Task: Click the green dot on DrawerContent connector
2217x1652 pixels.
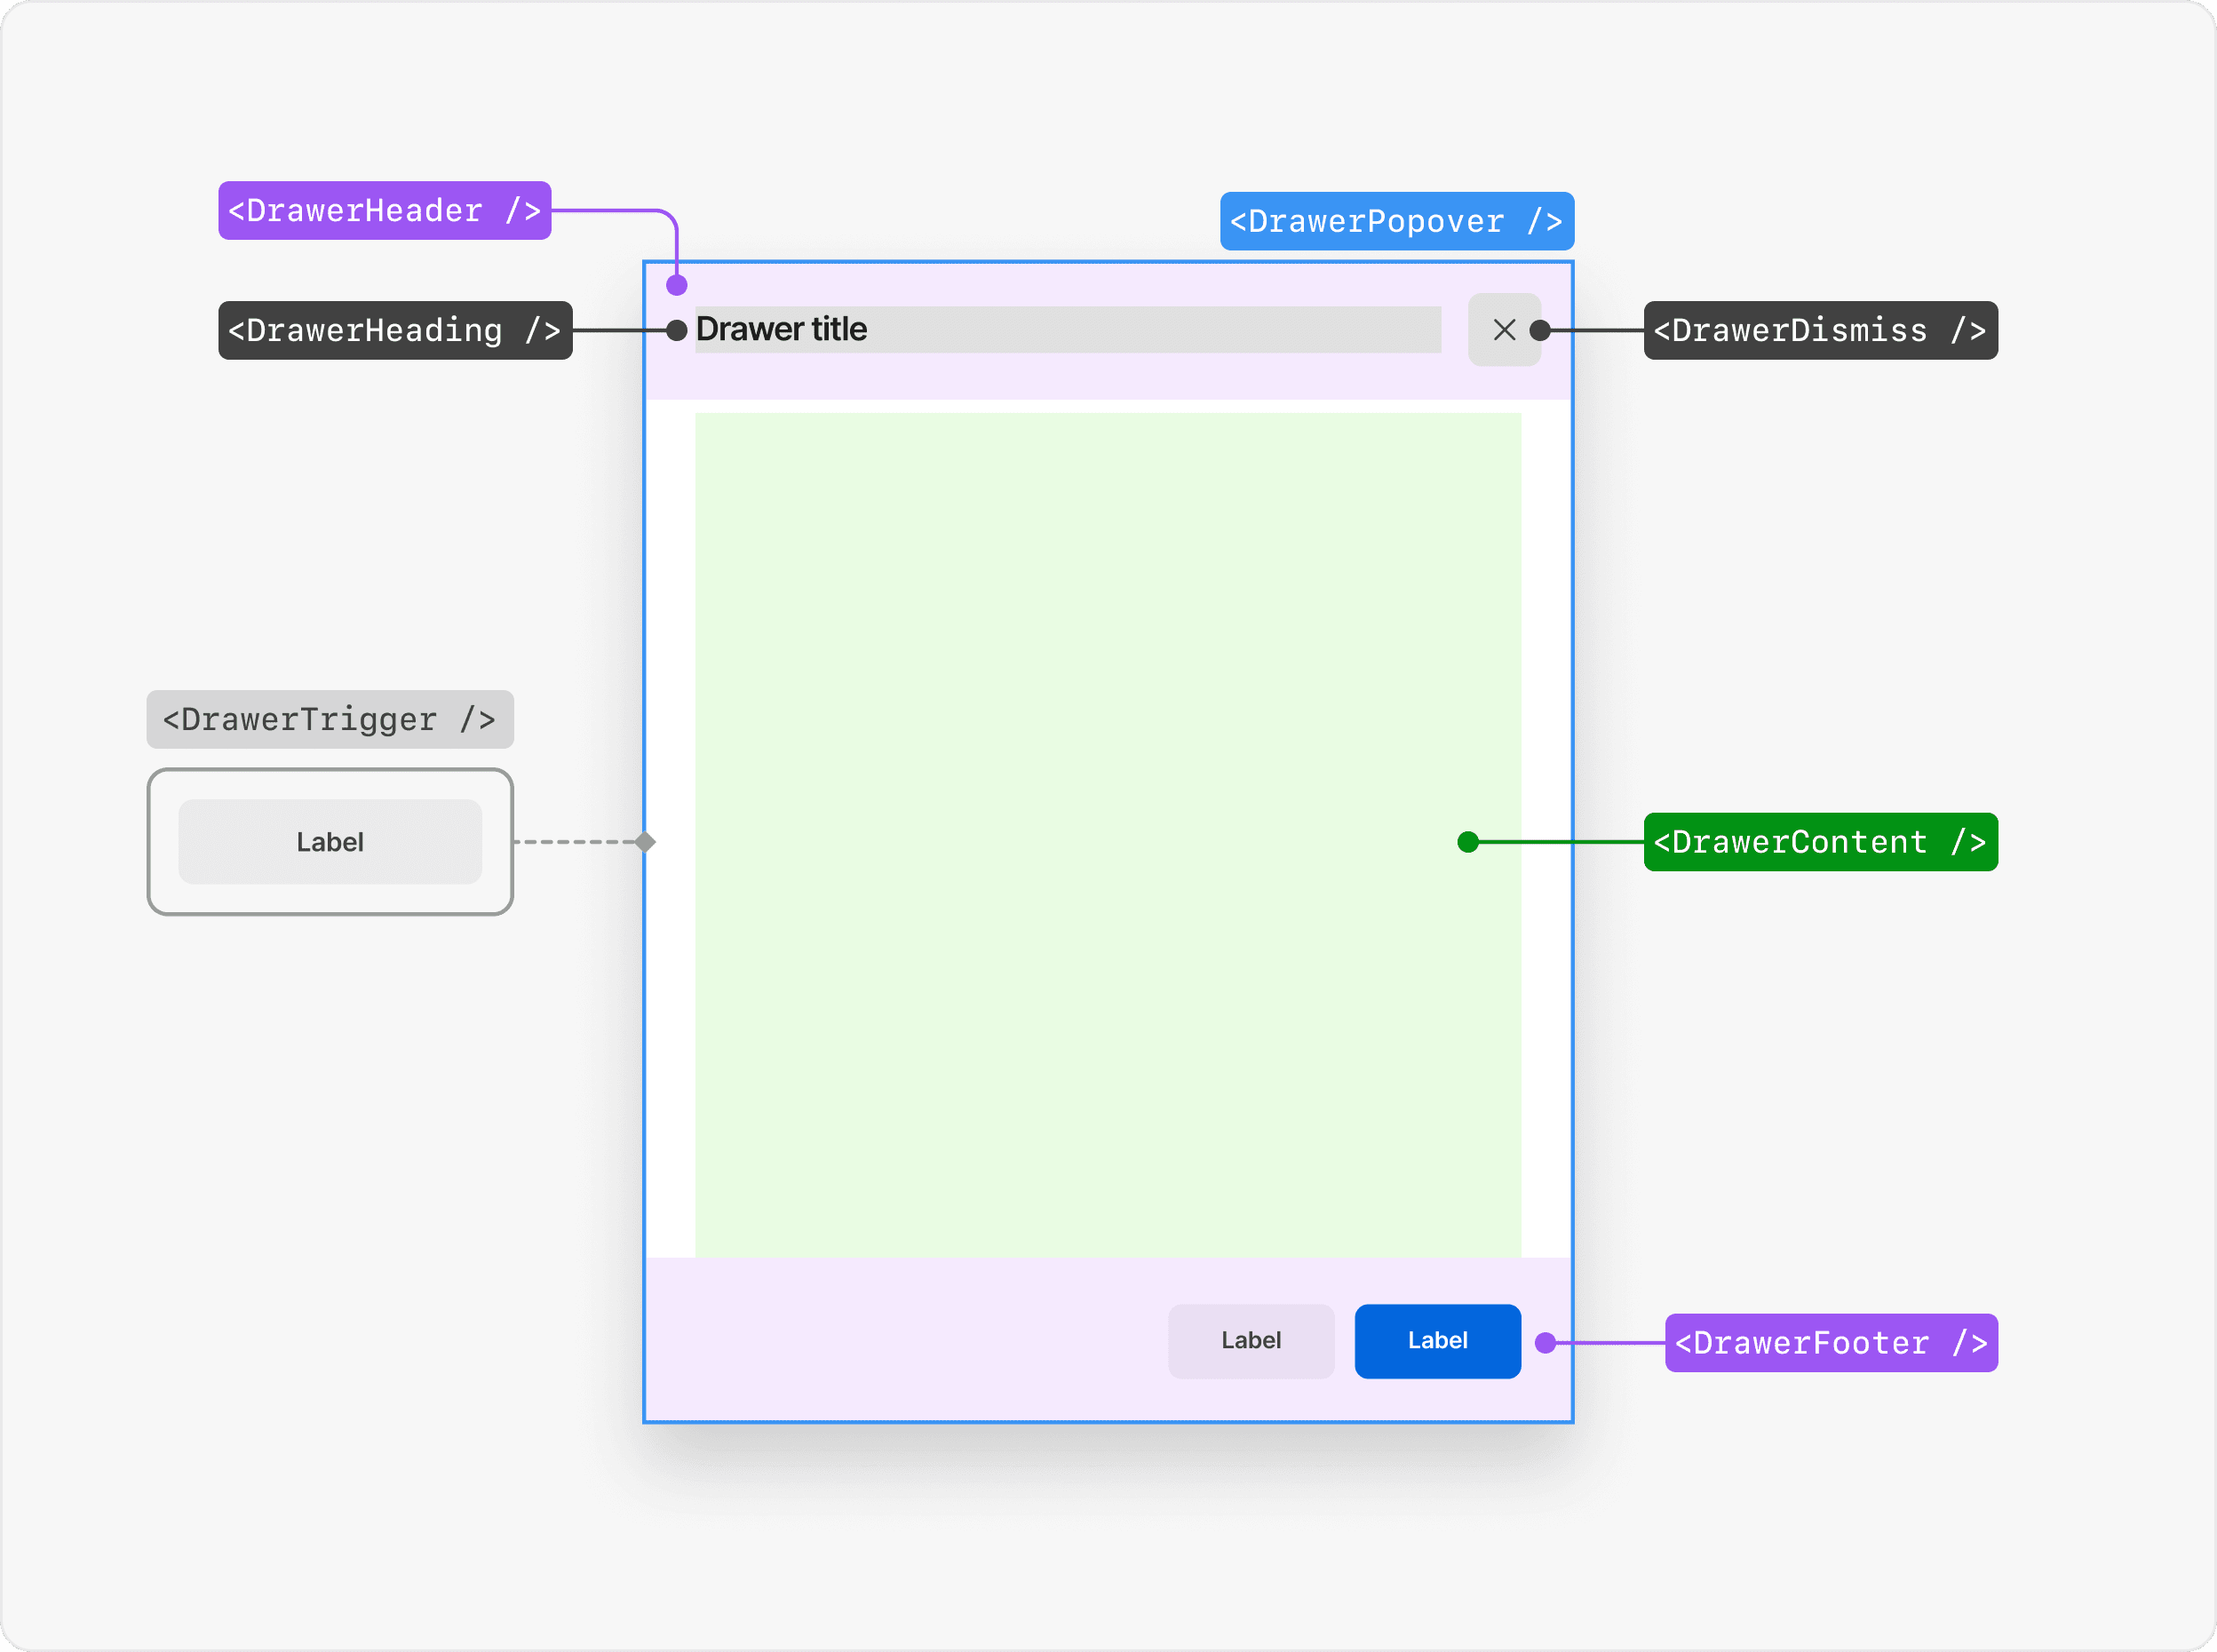Action: [x=1468, y=842]
